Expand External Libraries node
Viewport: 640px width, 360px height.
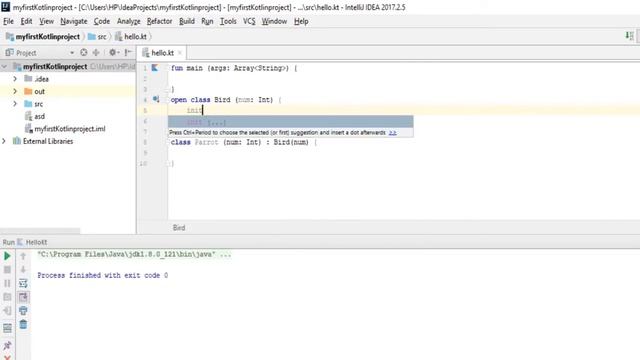point(4,141)
